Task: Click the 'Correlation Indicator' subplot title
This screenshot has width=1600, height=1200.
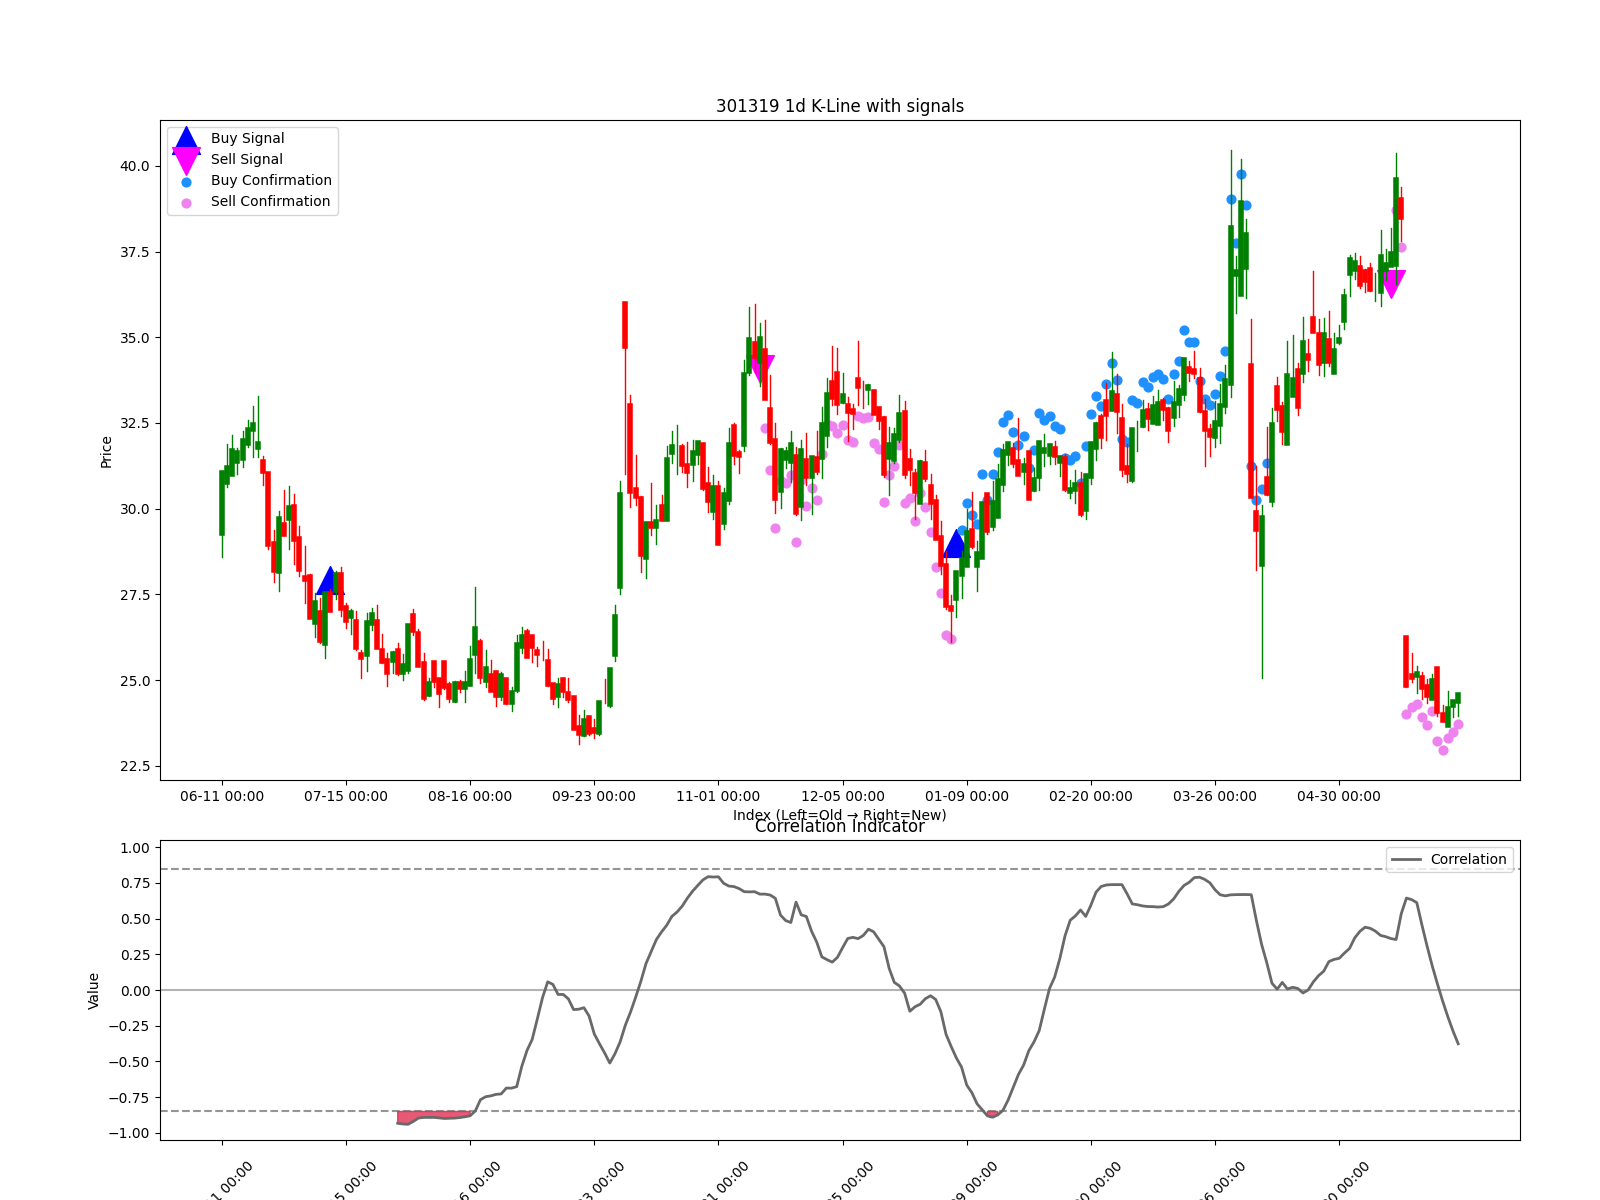Action: click(x=840, y=827)
